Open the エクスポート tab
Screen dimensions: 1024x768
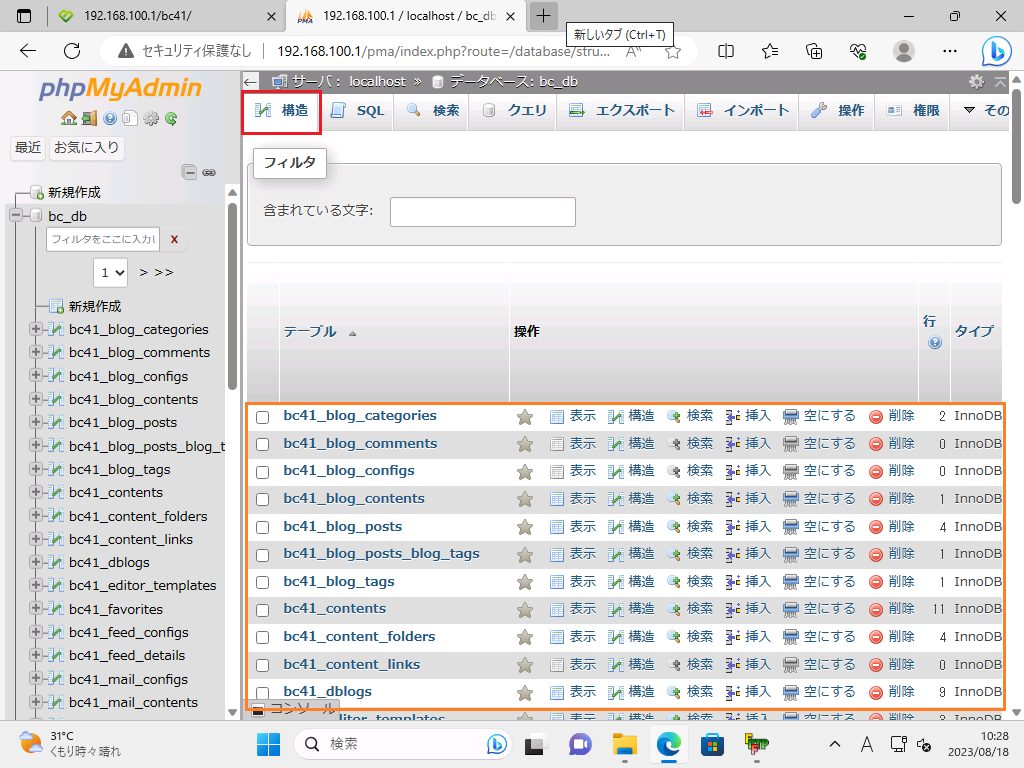pyautogui.click(x=622, y=111)
